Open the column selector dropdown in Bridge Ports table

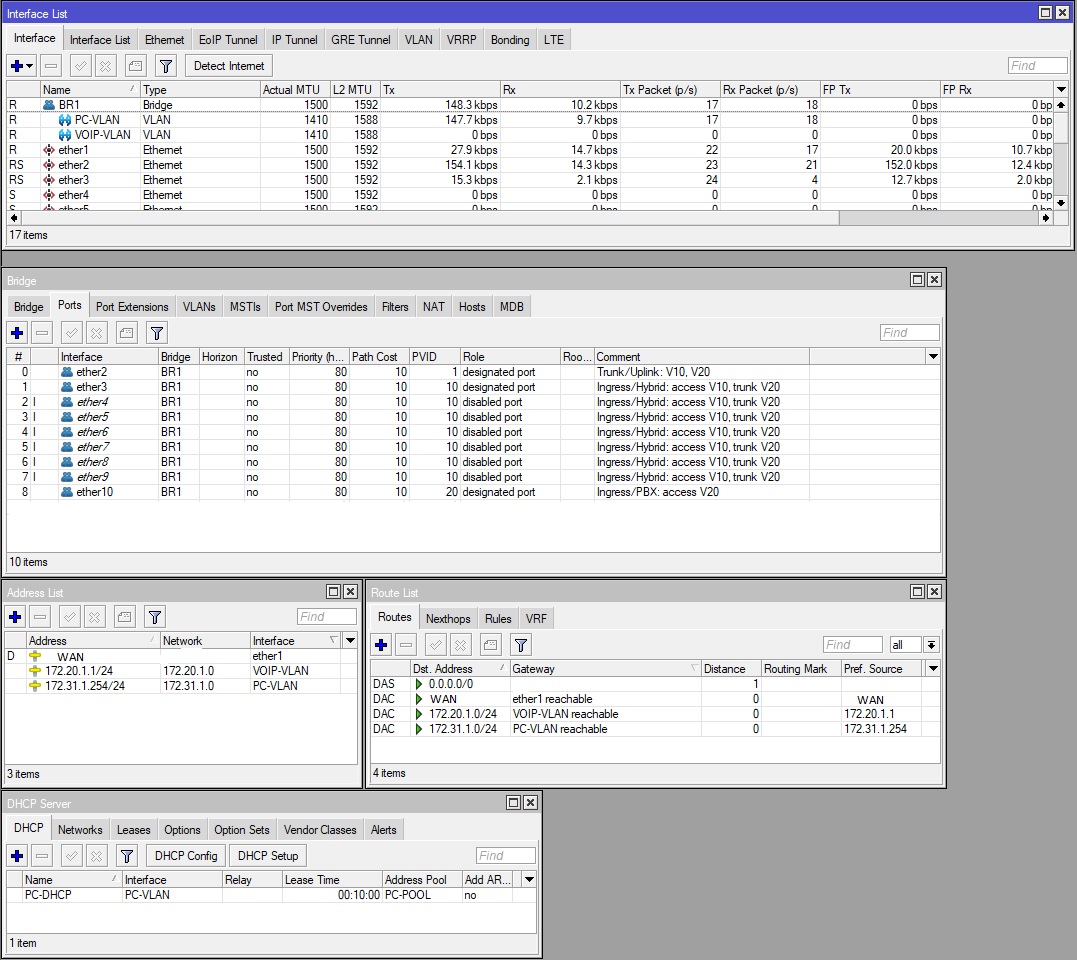[x=933, y=357]
